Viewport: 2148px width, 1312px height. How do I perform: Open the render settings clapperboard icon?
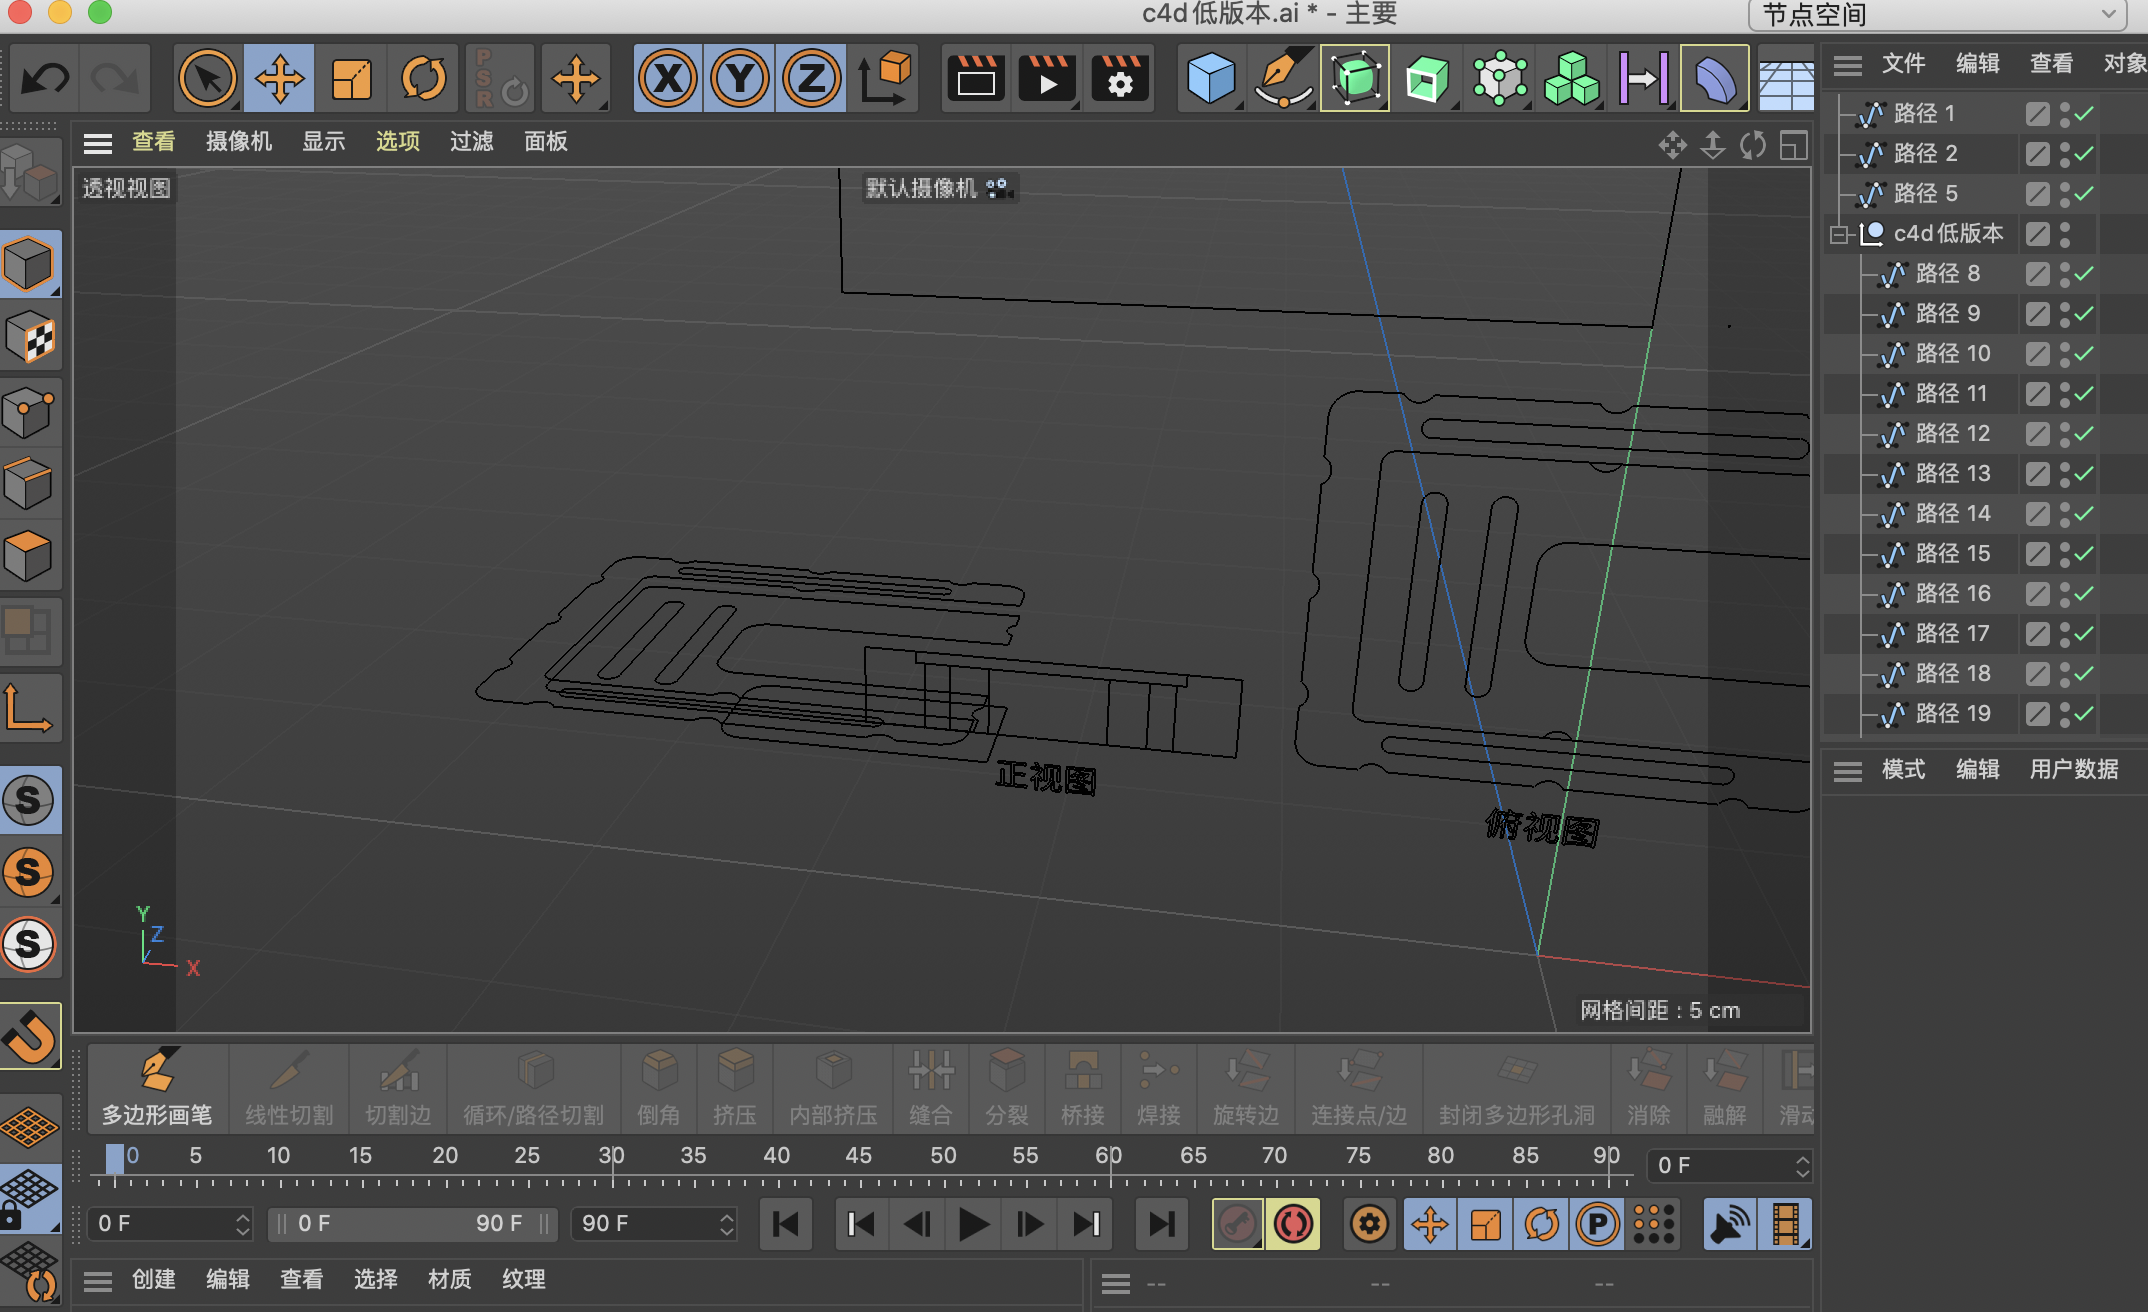click(1120, 78)
